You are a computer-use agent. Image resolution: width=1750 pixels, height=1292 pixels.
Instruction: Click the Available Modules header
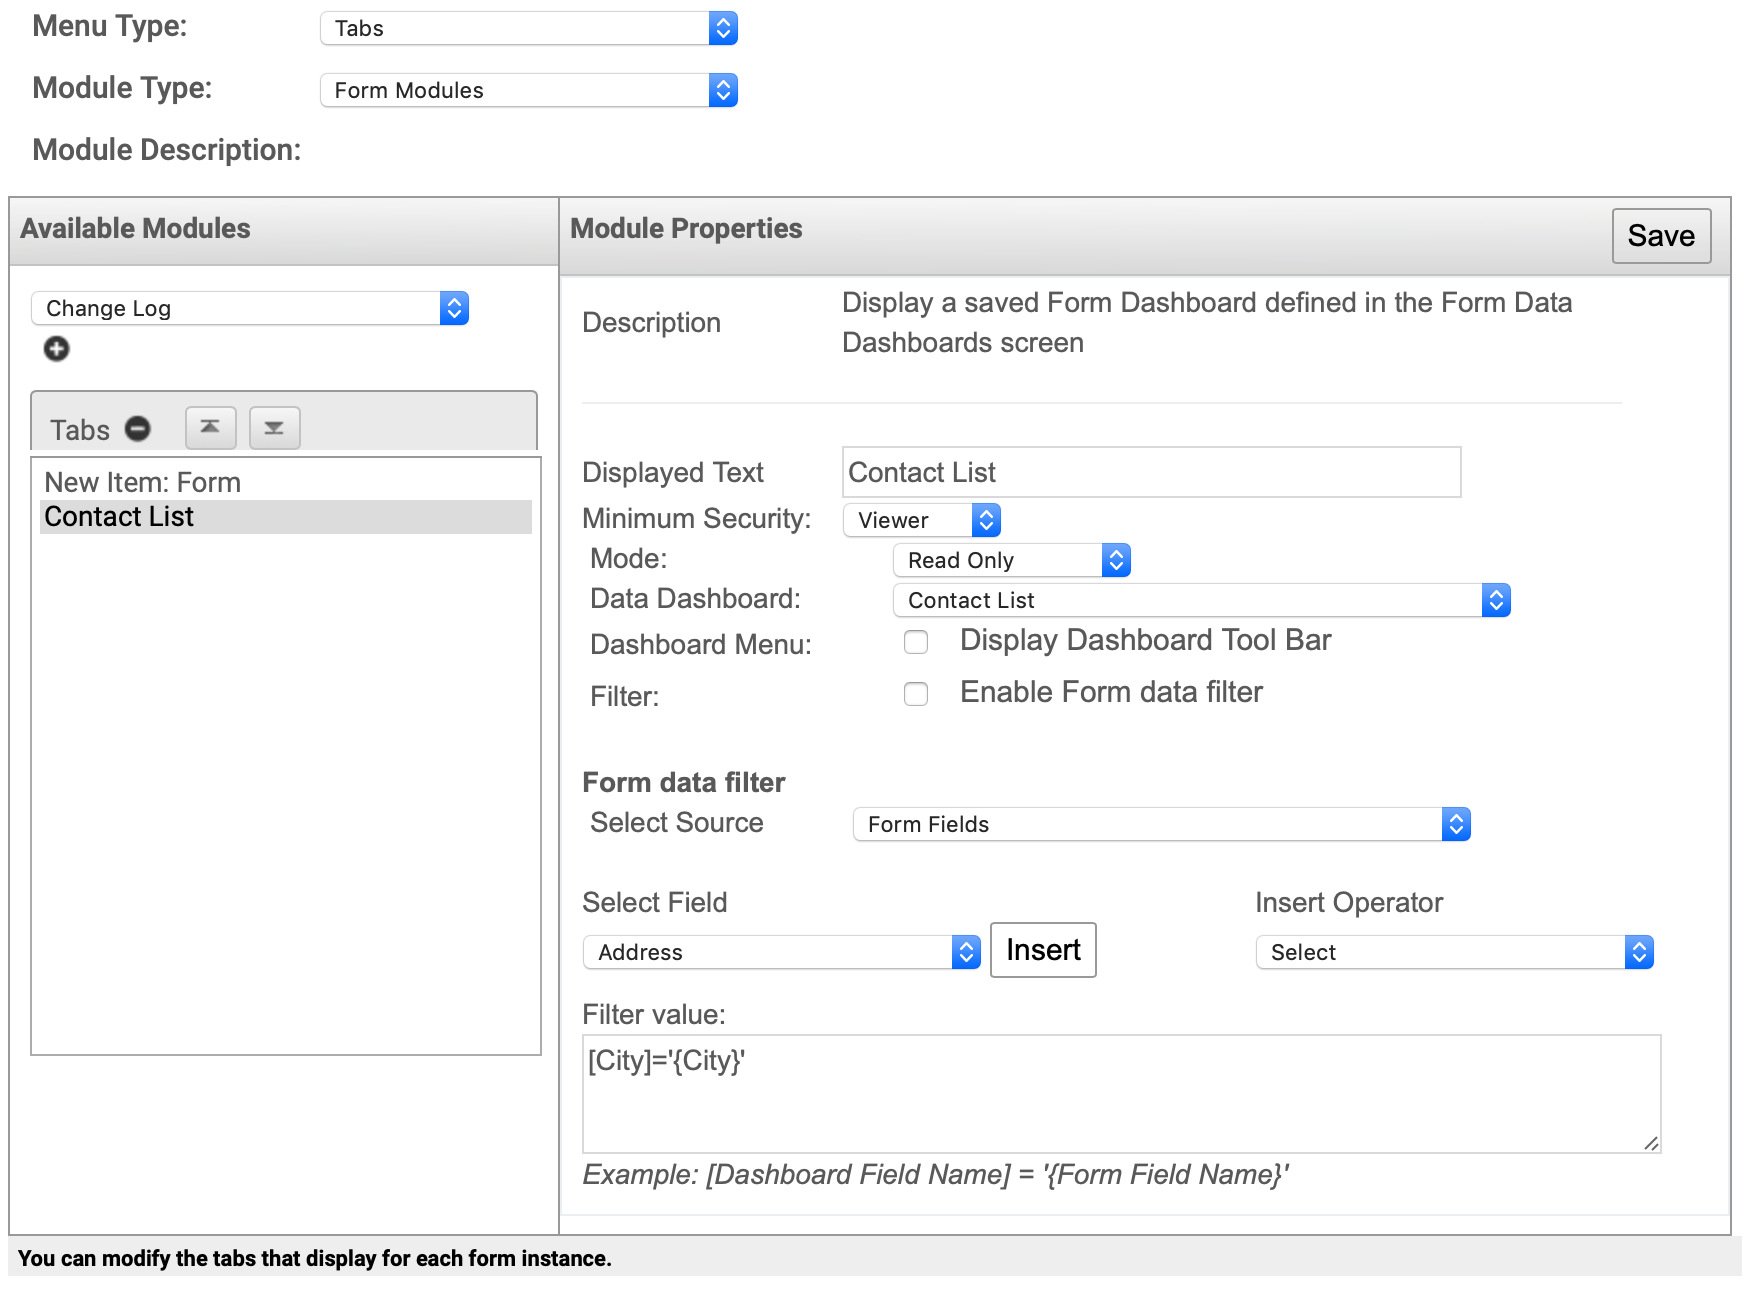(x=136, y=228)
